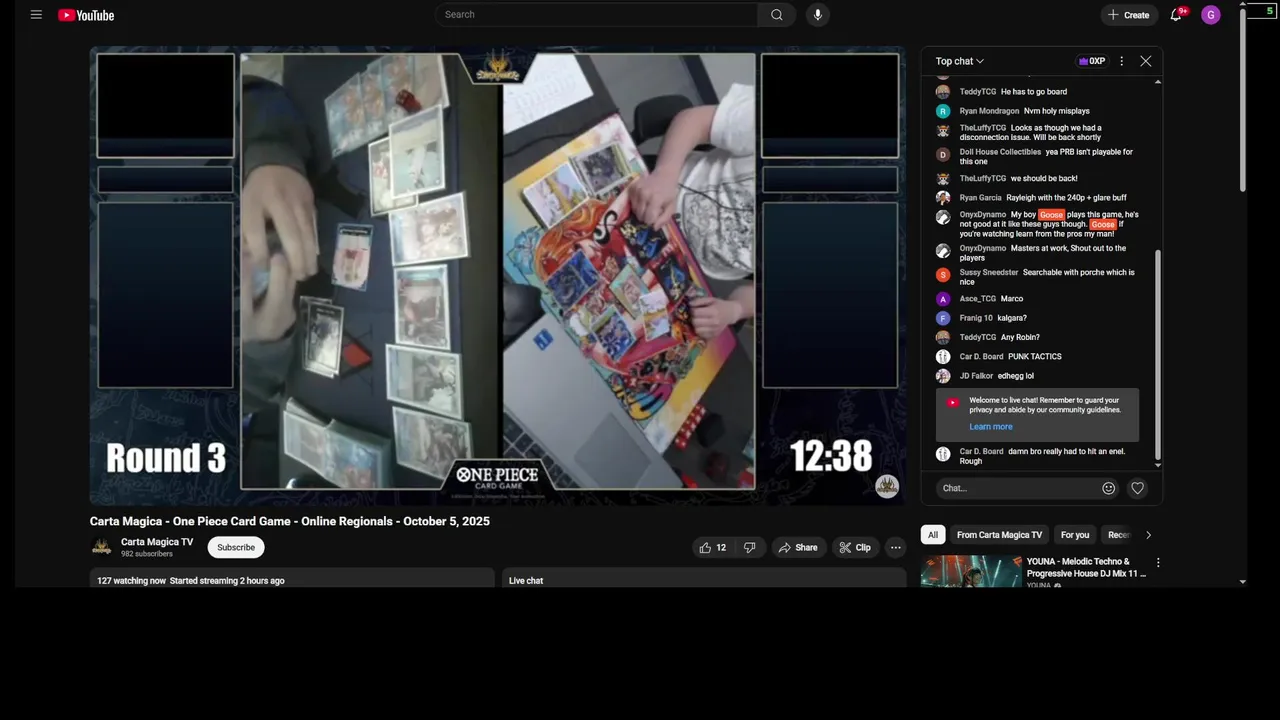Viewport: 1280px width, 720px height.
Task: Create a Clip of the stream
Action: 855,547
